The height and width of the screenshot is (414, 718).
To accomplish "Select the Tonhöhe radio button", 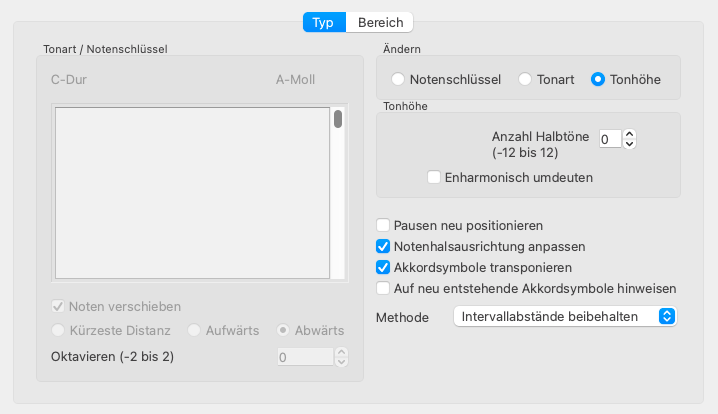I will 598,79.
